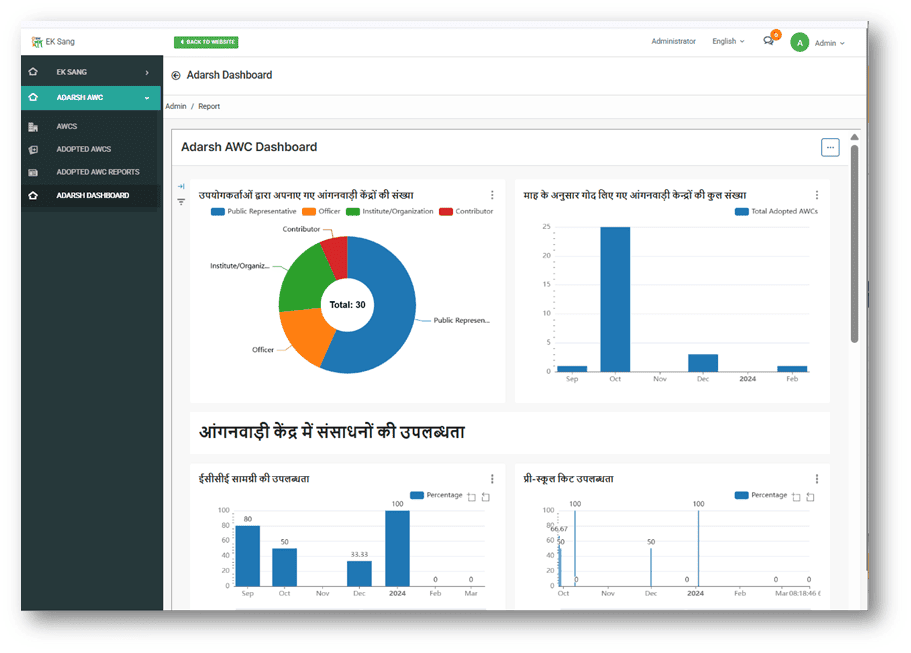The height and width of the screenshot is (653, 911).
Task: Expand the EK SANG sidebar menu
Action: tap(90, 72)
